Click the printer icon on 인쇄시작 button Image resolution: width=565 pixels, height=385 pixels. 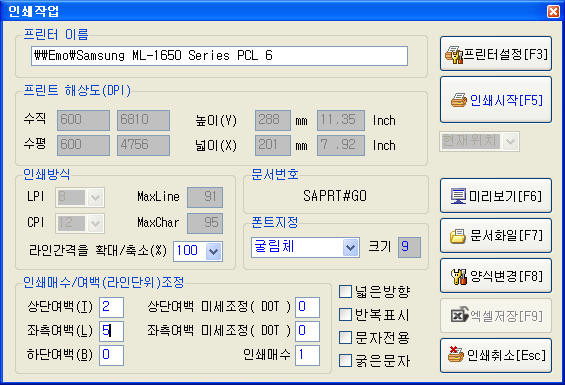coord(459,100)
